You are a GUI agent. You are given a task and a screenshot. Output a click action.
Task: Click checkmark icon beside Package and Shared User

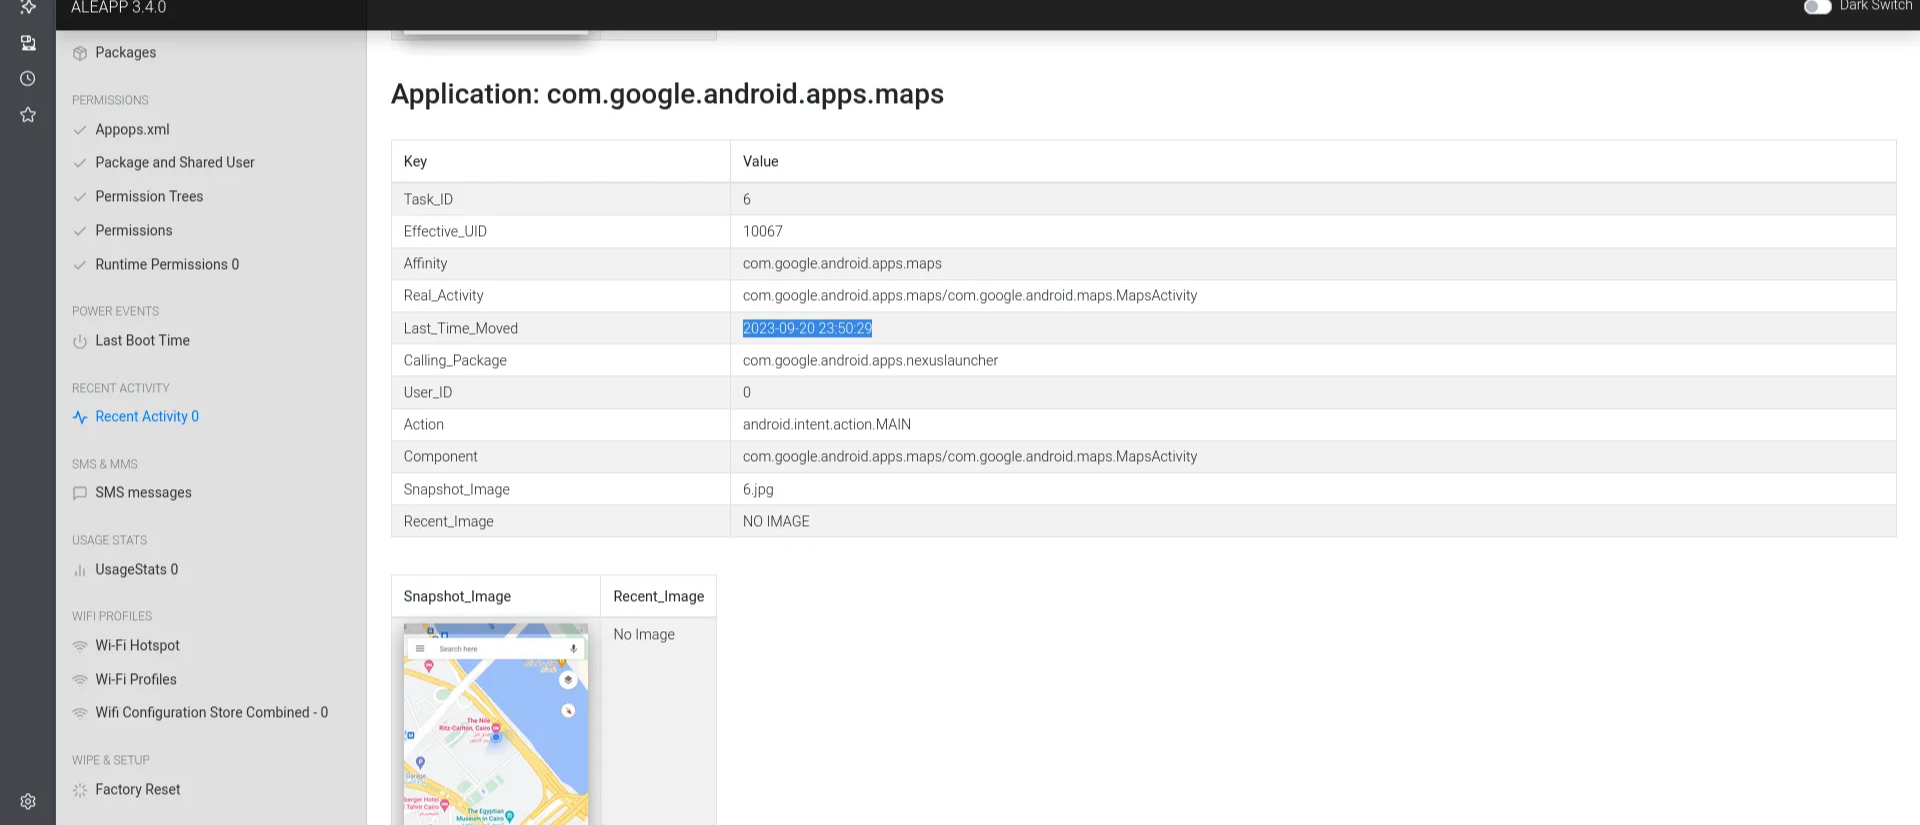pyautogui.click(x=80, y=163)
